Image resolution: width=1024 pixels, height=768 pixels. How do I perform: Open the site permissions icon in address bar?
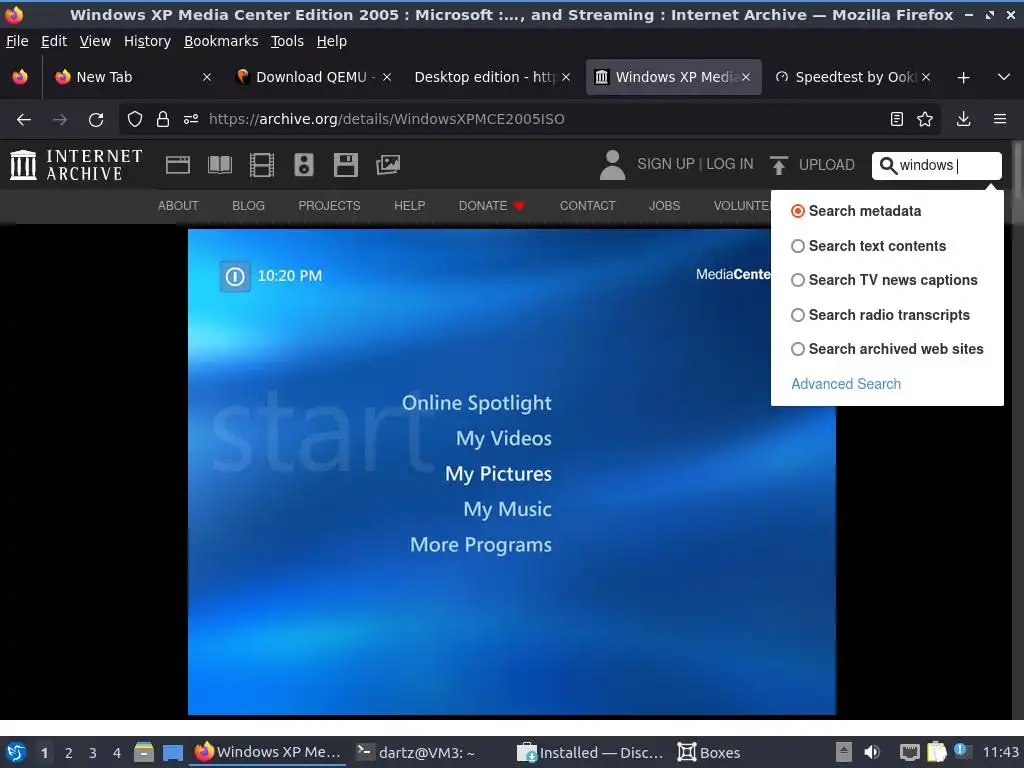point(191,119)
